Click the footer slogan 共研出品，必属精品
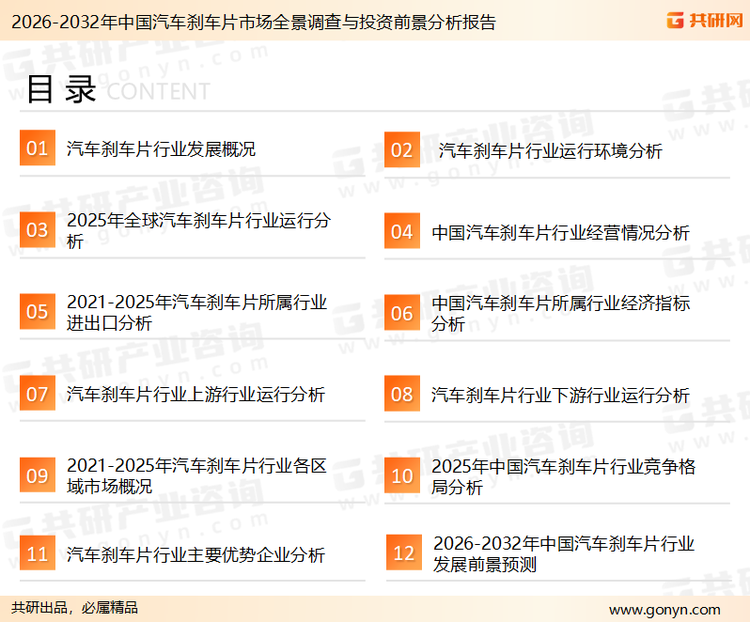The height and width of the screenshot is (622, 750). coord(75,608)
